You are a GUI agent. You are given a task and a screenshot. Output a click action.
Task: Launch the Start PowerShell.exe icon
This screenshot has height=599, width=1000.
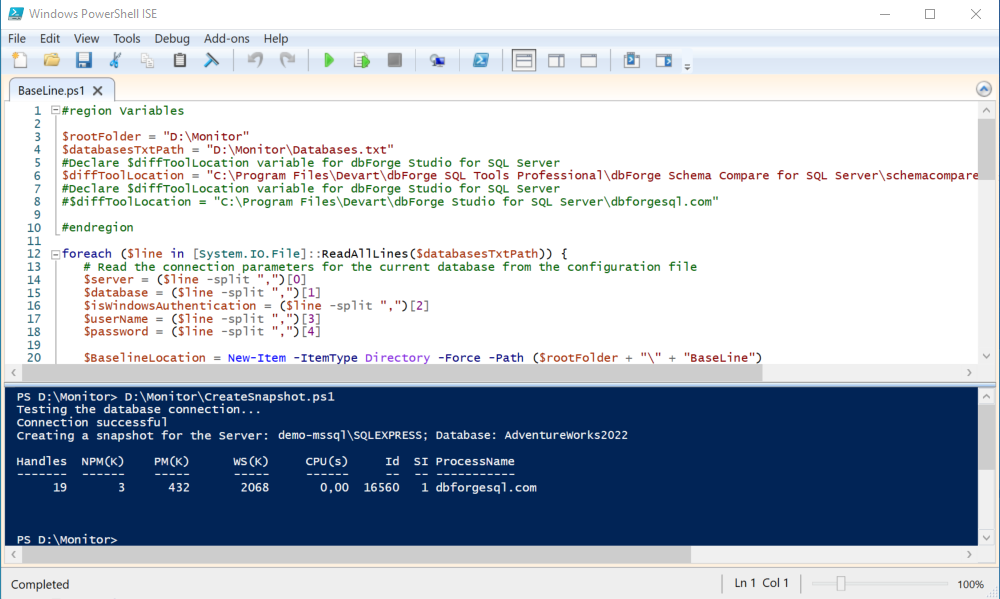click(x=480, y=61)
